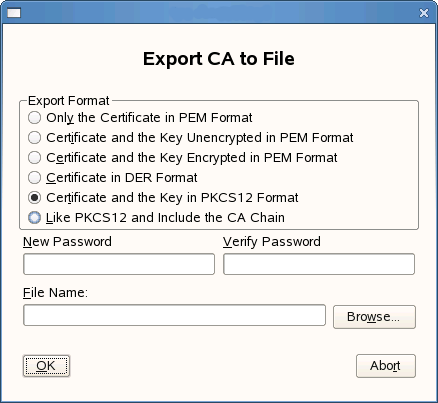
Task: Pick Certificate in DER Format option
Action: coord(113,178)
